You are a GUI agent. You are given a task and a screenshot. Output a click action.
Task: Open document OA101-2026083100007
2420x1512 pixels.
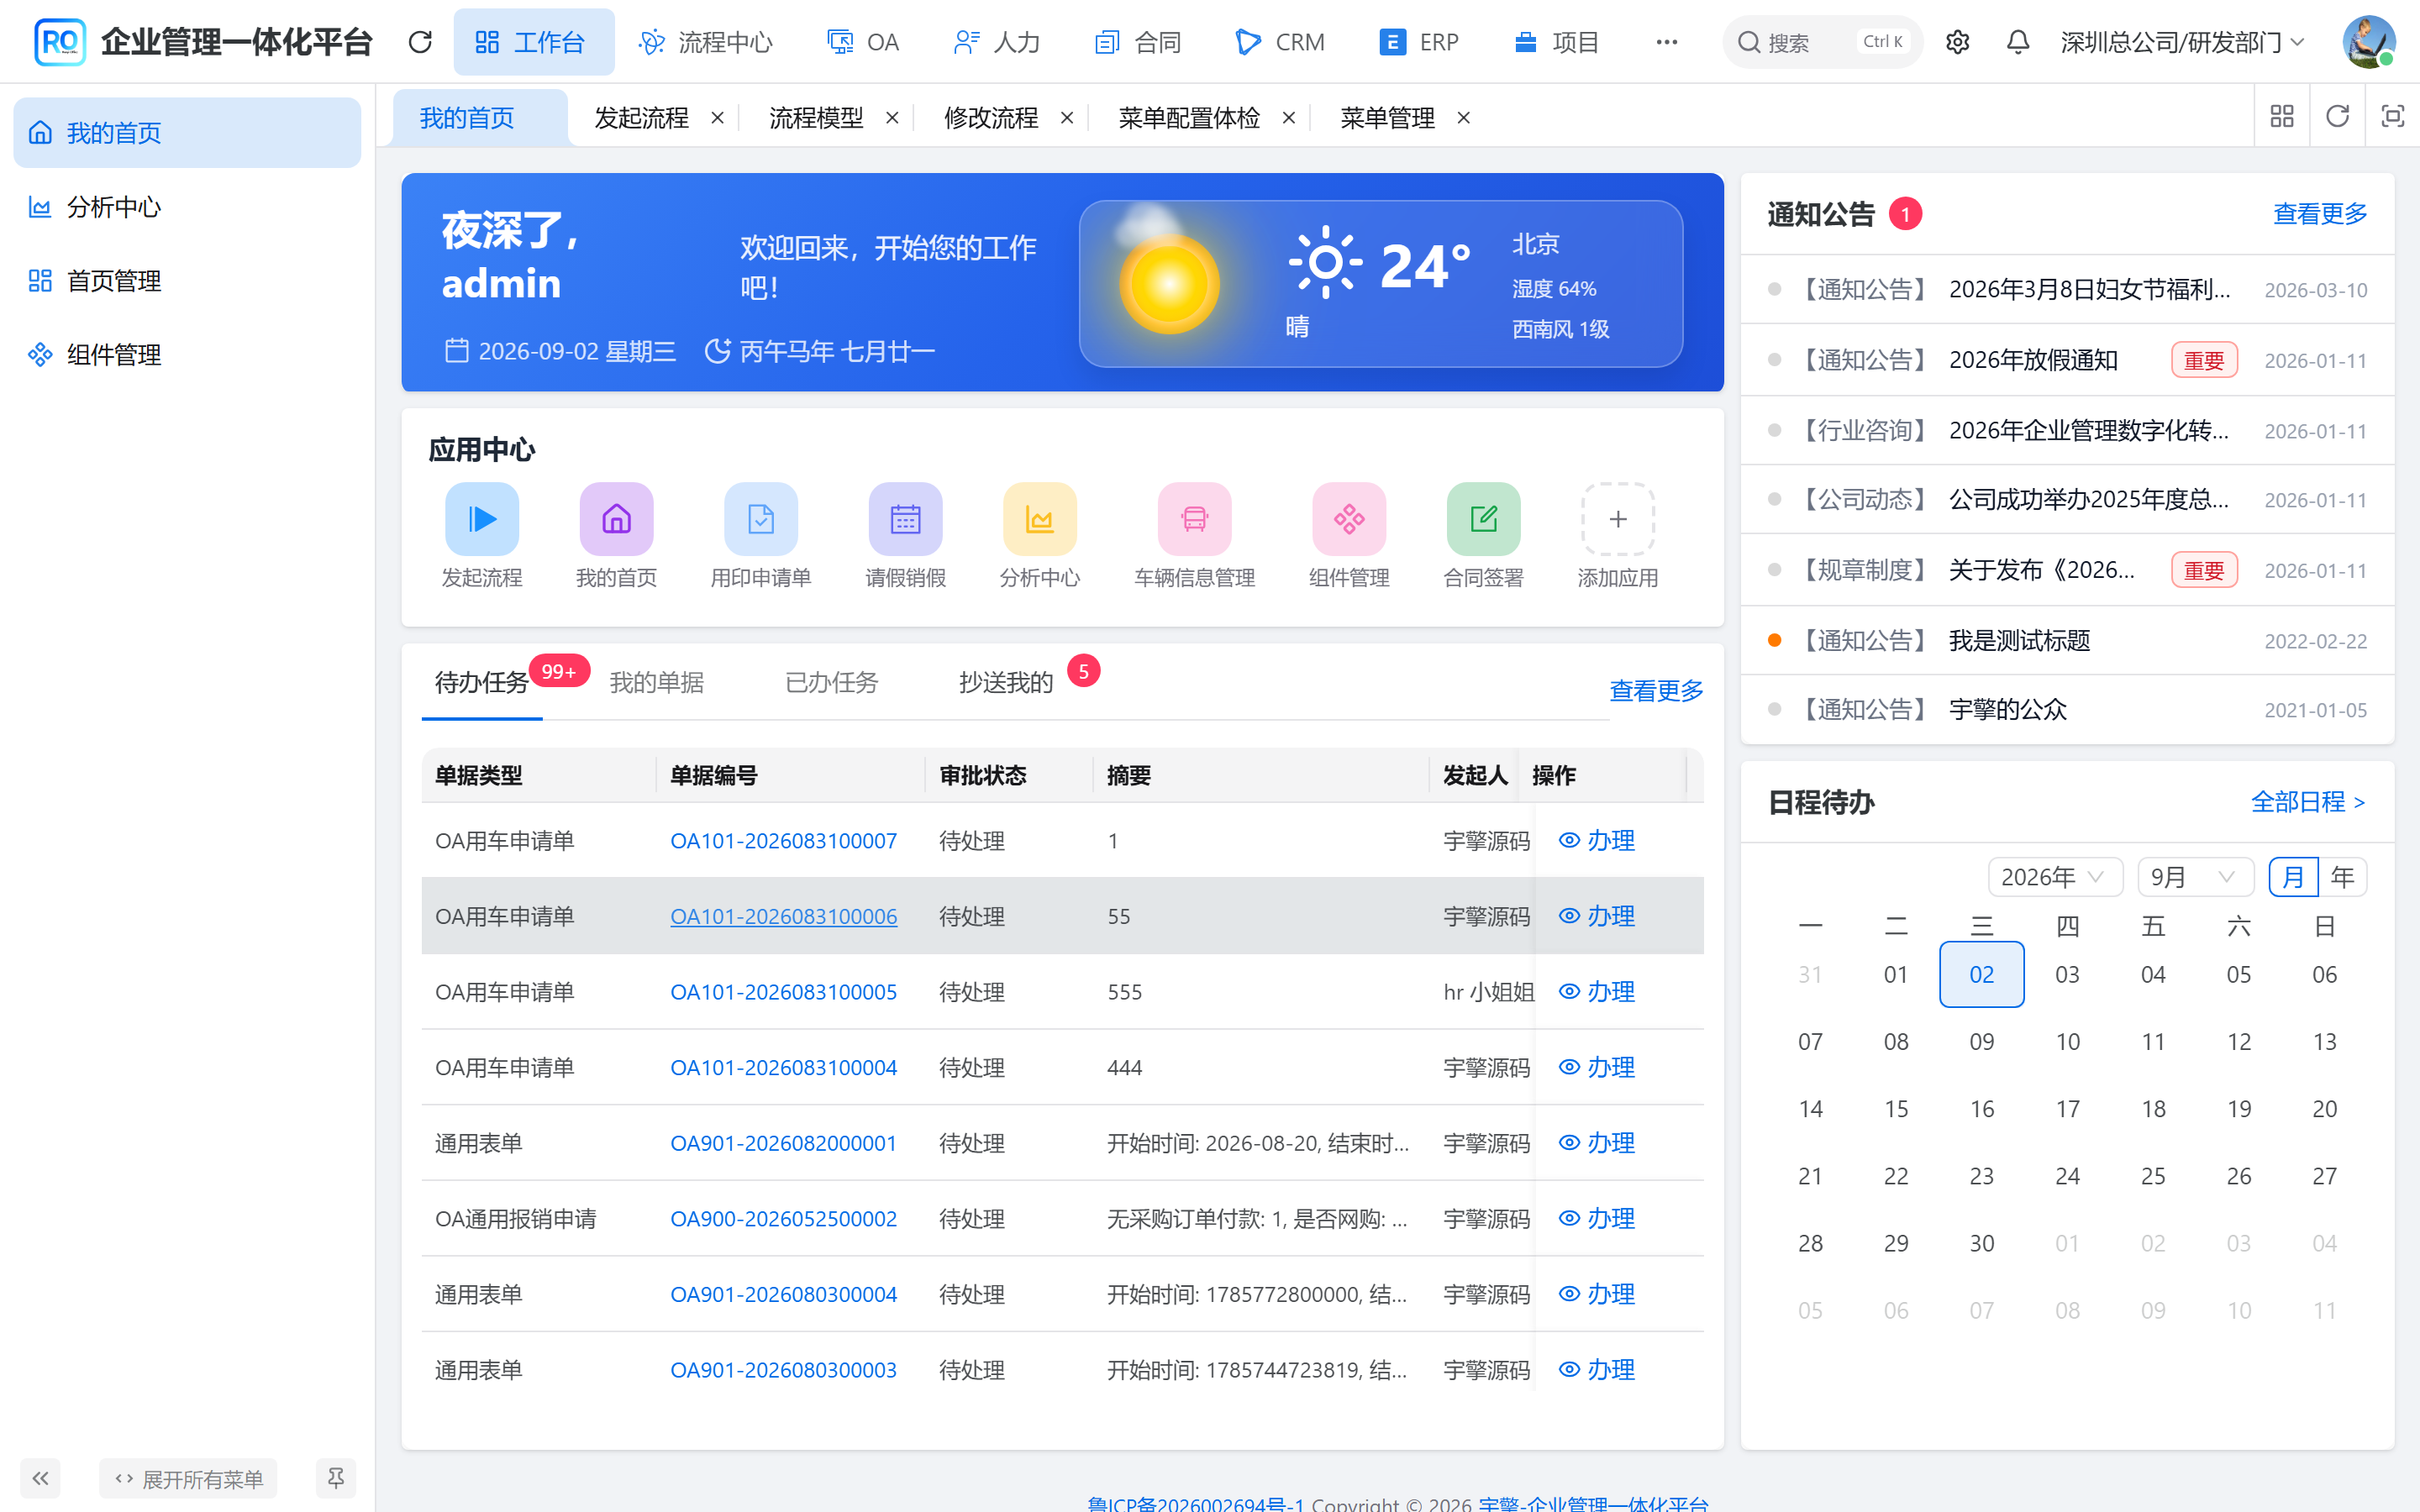[x=783, y=840]
